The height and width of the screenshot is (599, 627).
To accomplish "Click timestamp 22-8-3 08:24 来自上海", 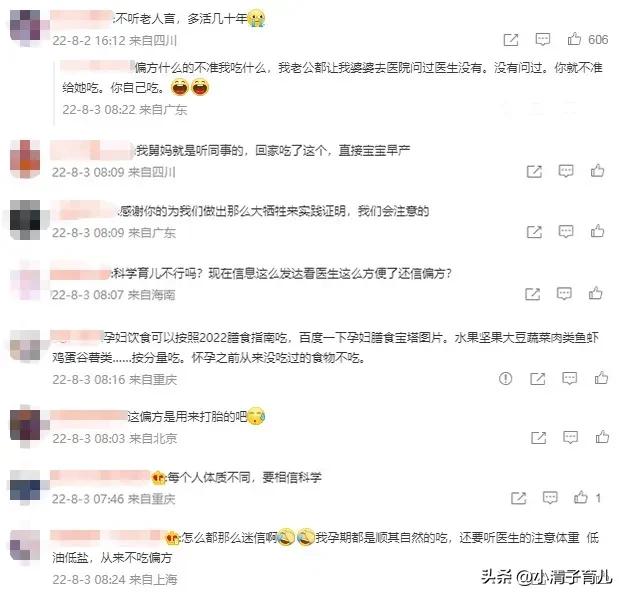I will click(x=115, y=579).
